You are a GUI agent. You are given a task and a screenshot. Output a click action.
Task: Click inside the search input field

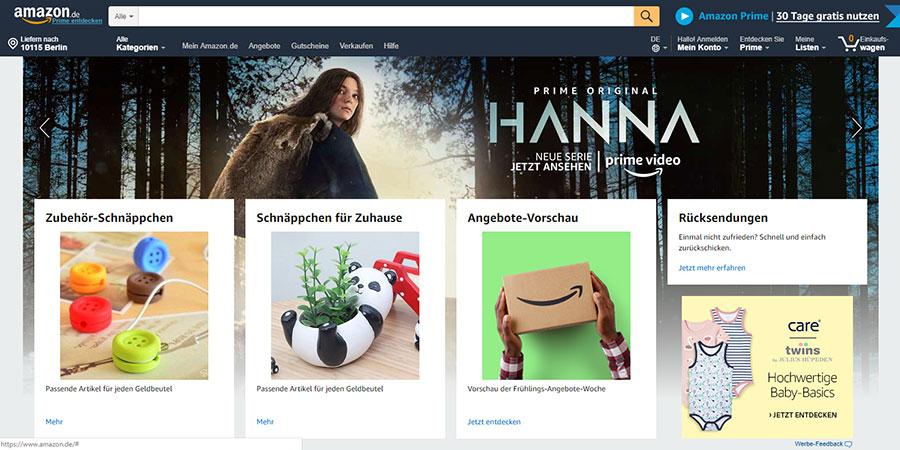386,16
